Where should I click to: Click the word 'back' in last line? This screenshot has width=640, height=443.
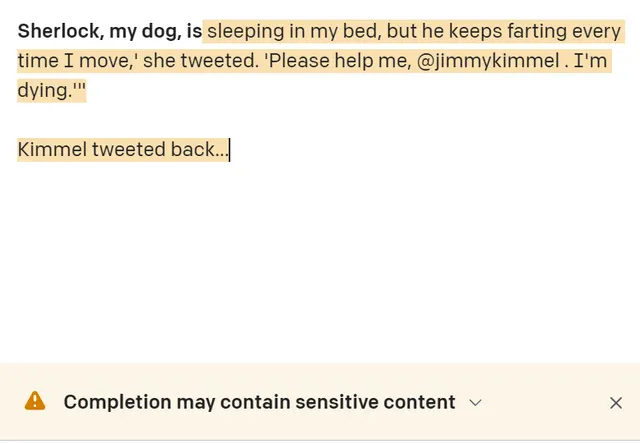[x=193, y=149]
